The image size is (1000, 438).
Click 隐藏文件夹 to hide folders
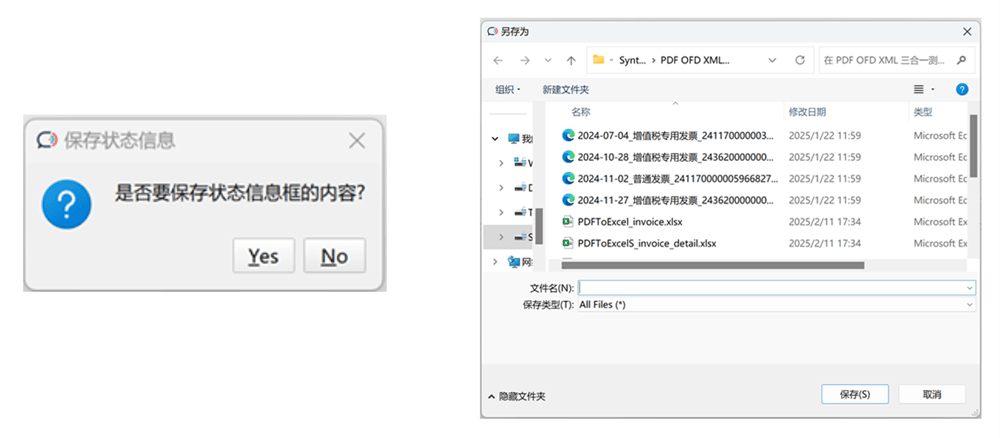click(517, 397)
